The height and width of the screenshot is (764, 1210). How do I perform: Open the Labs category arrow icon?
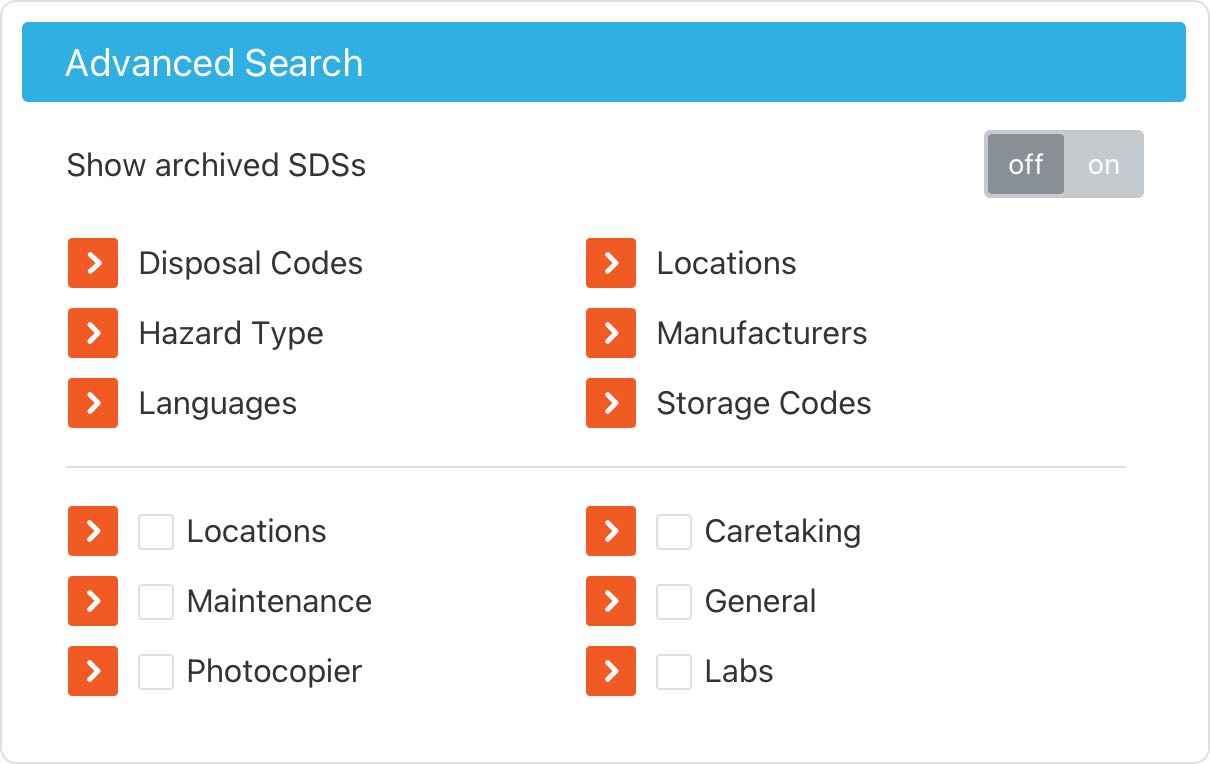pyautogui.click(x=611, y=671)
